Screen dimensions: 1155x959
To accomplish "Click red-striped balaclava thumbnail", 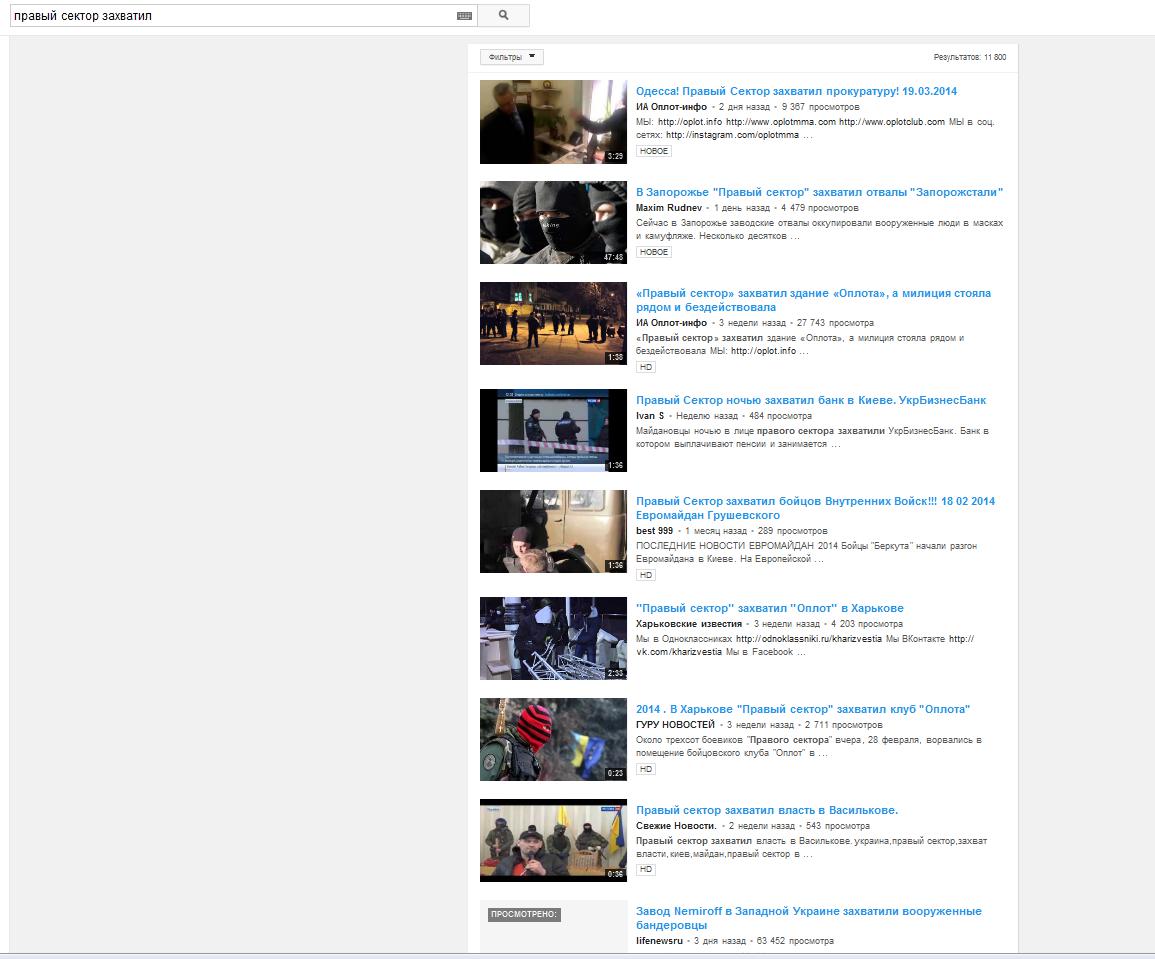I will [x=553, y=739].
